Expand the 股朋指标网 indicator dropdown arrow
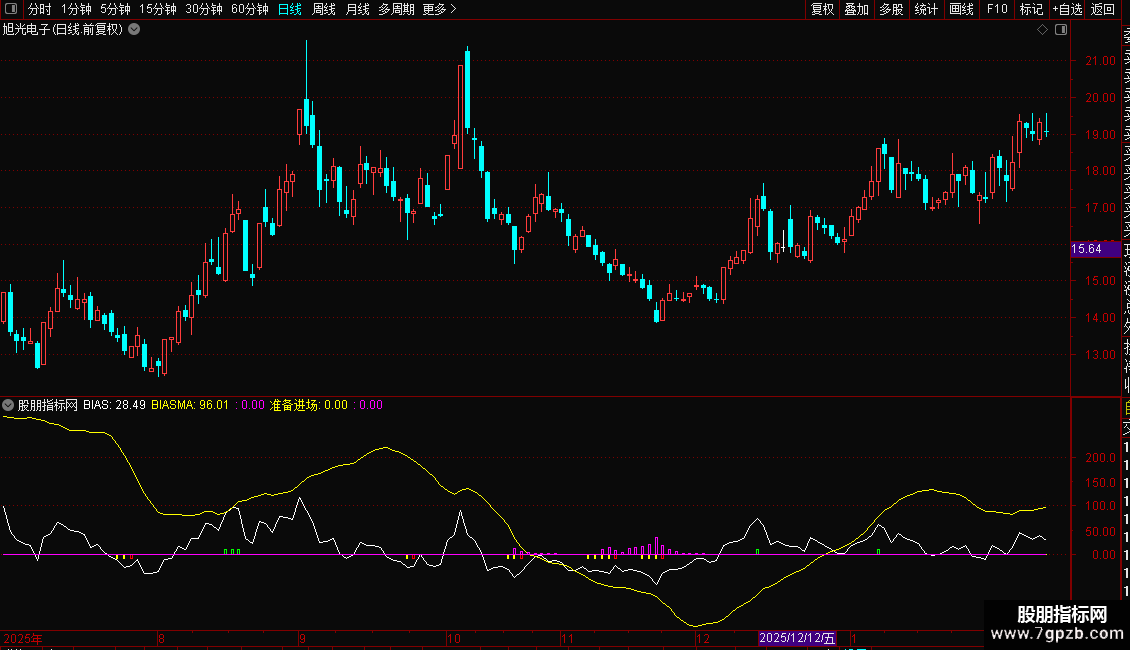1130x650 pixels. pyautogui.click(x=8, y=405)
